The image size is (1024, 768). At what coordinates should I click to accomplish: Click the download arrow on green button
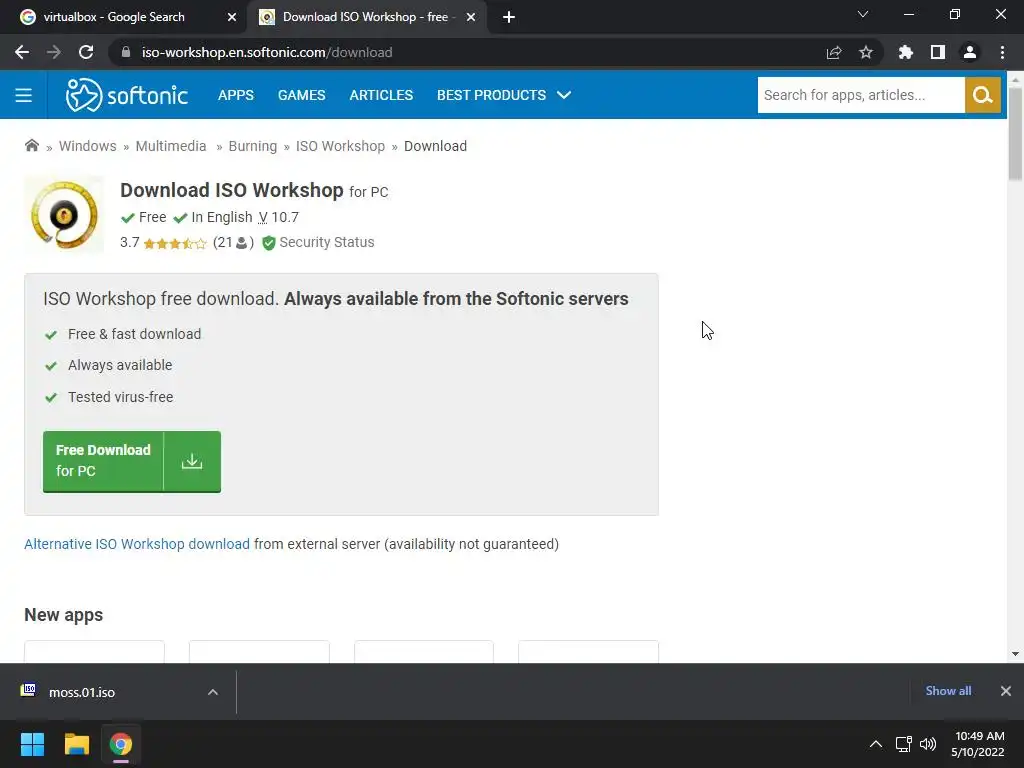[x=192, y=462]
